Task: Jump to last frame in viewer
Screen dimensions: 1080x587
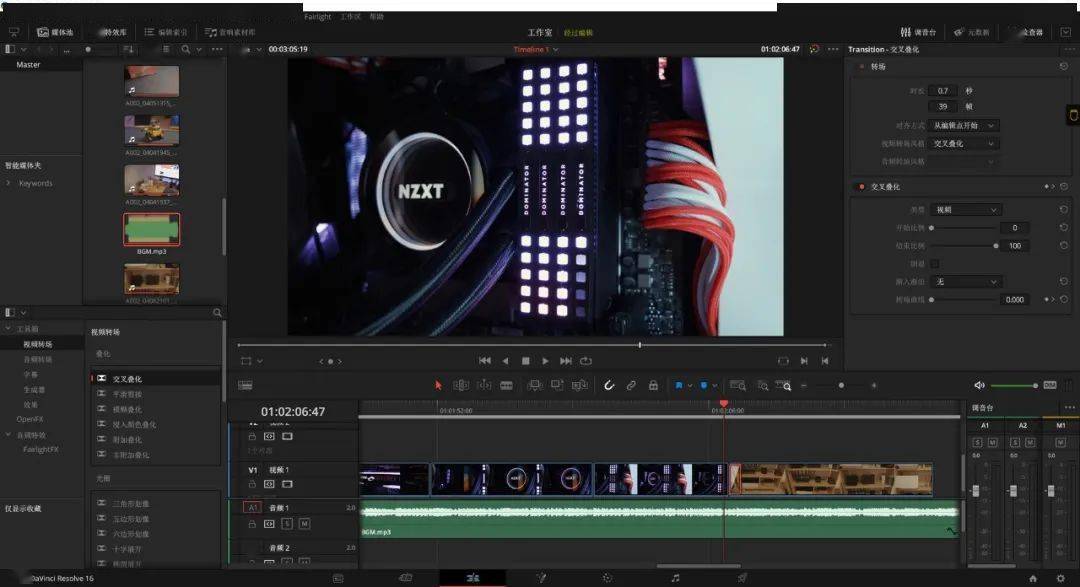Action: 565,360
